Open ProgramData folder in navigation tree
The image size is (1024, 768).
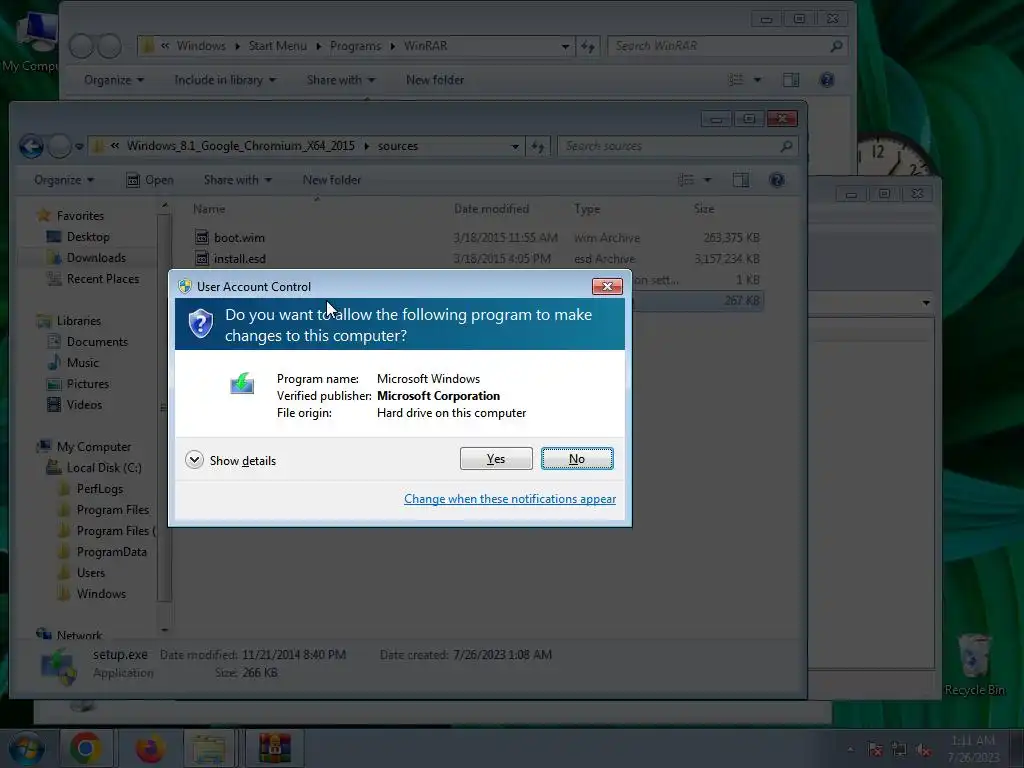pyautogui.click(x=111, y=552)
